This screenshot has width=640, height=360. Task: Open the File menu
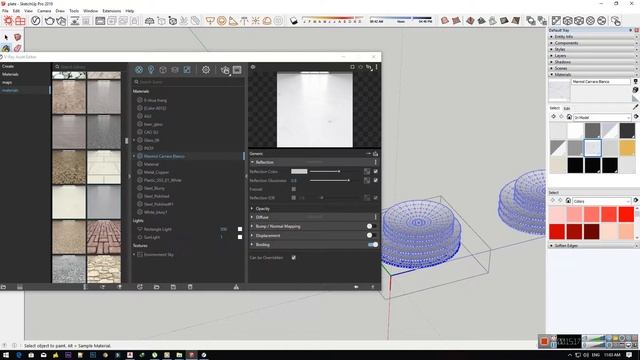click(5, 11)
